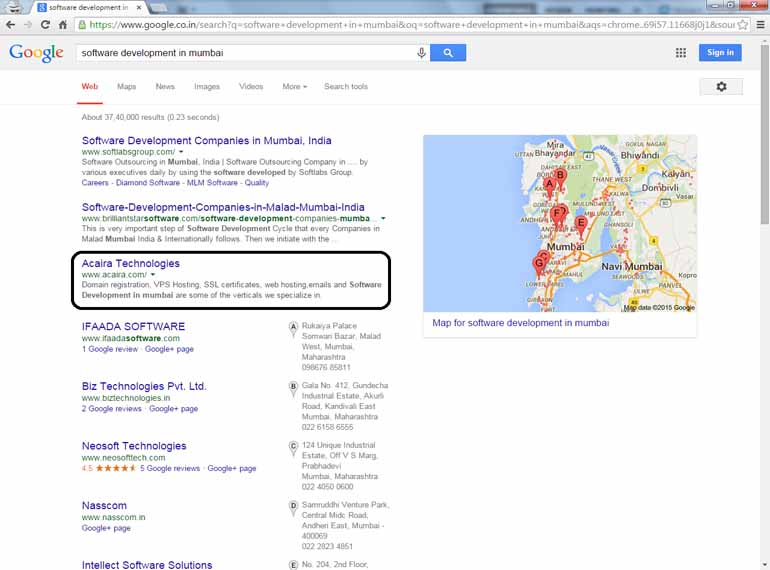Click map marker C pin beside Neosoft address
This screenshot has width=770, height=570.
tap(293, 448)
